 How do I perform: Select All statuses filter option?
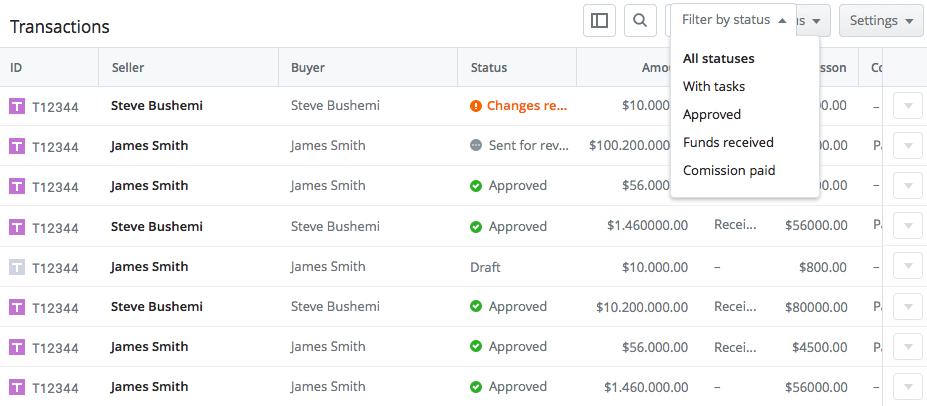pos(718,59)
